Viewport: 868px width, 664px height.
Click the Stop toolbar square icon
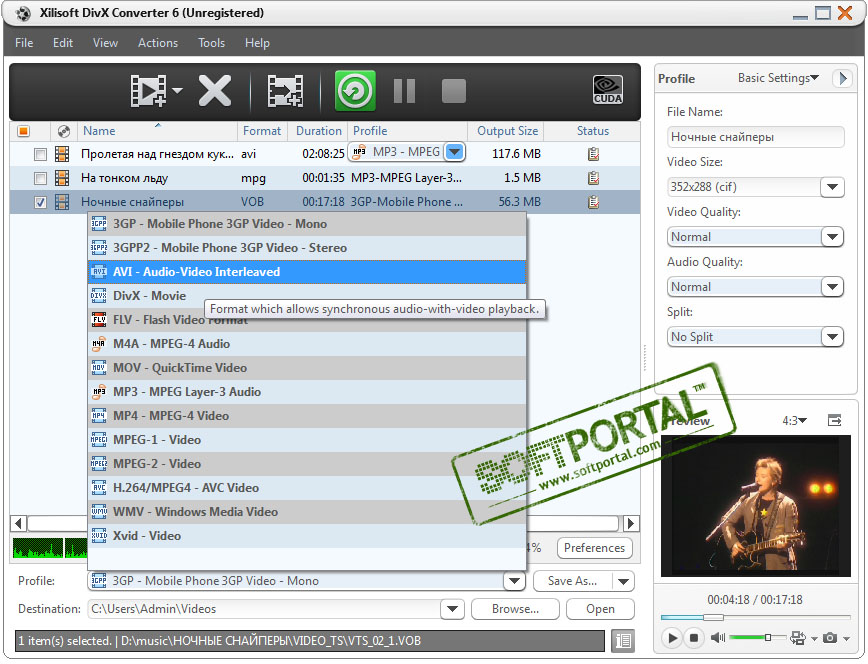click(454, 91)
